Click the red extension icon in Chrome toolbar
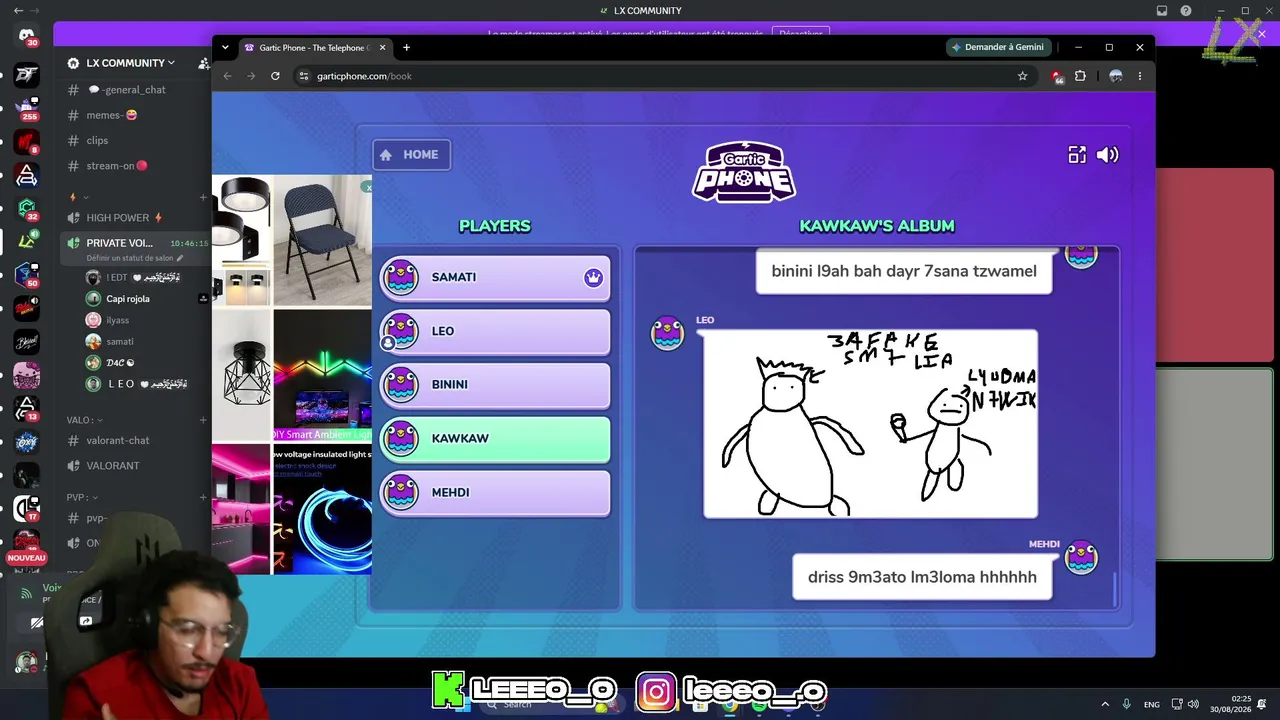Image resolution: width=1280 pixels, height=720 pixels. coord(1057,76)
